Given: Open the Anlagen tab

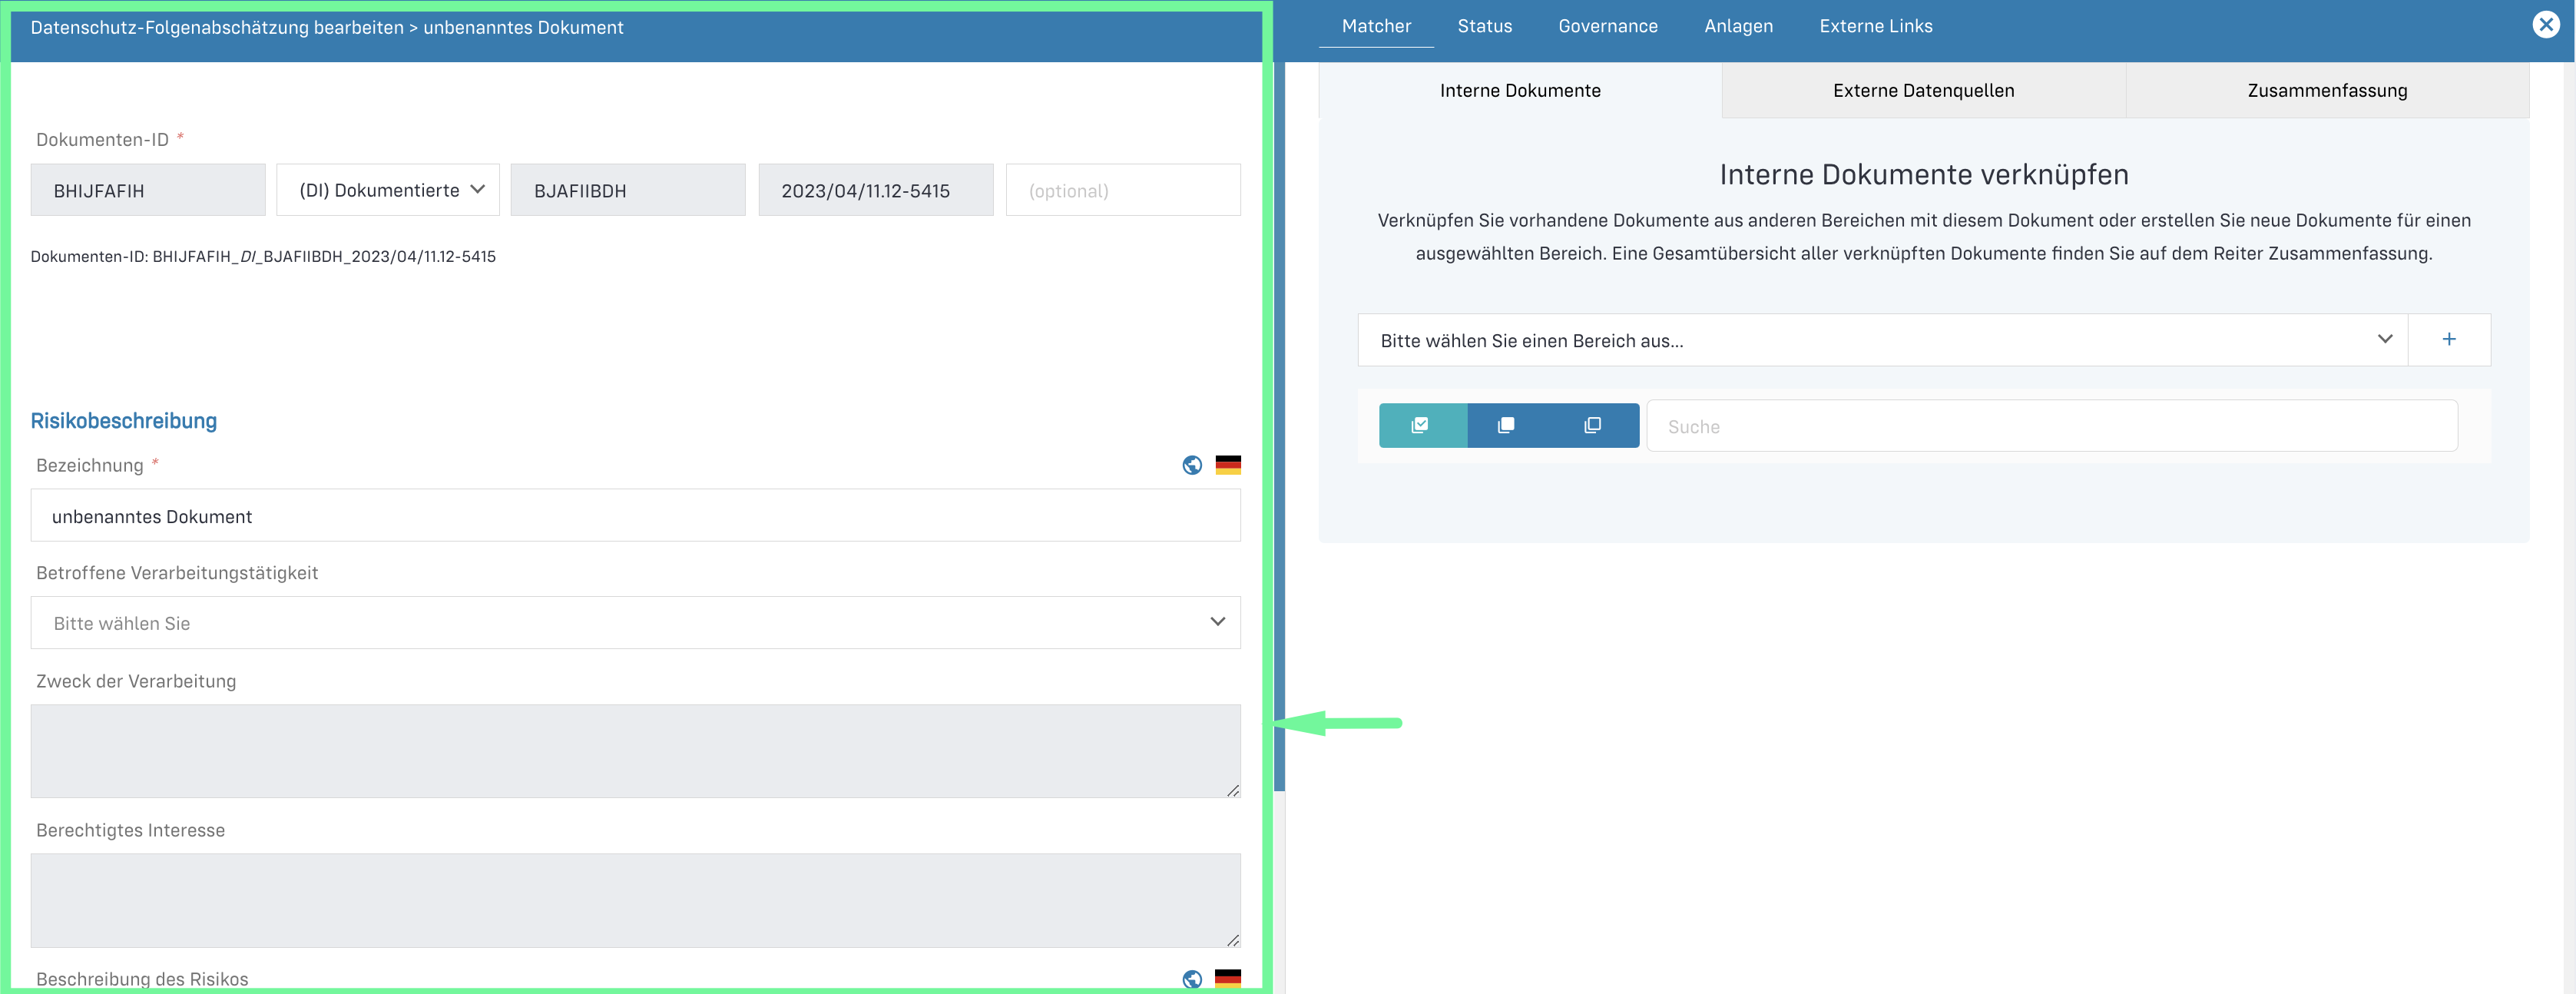Looking at the screenshot, I should (1738, 26).
